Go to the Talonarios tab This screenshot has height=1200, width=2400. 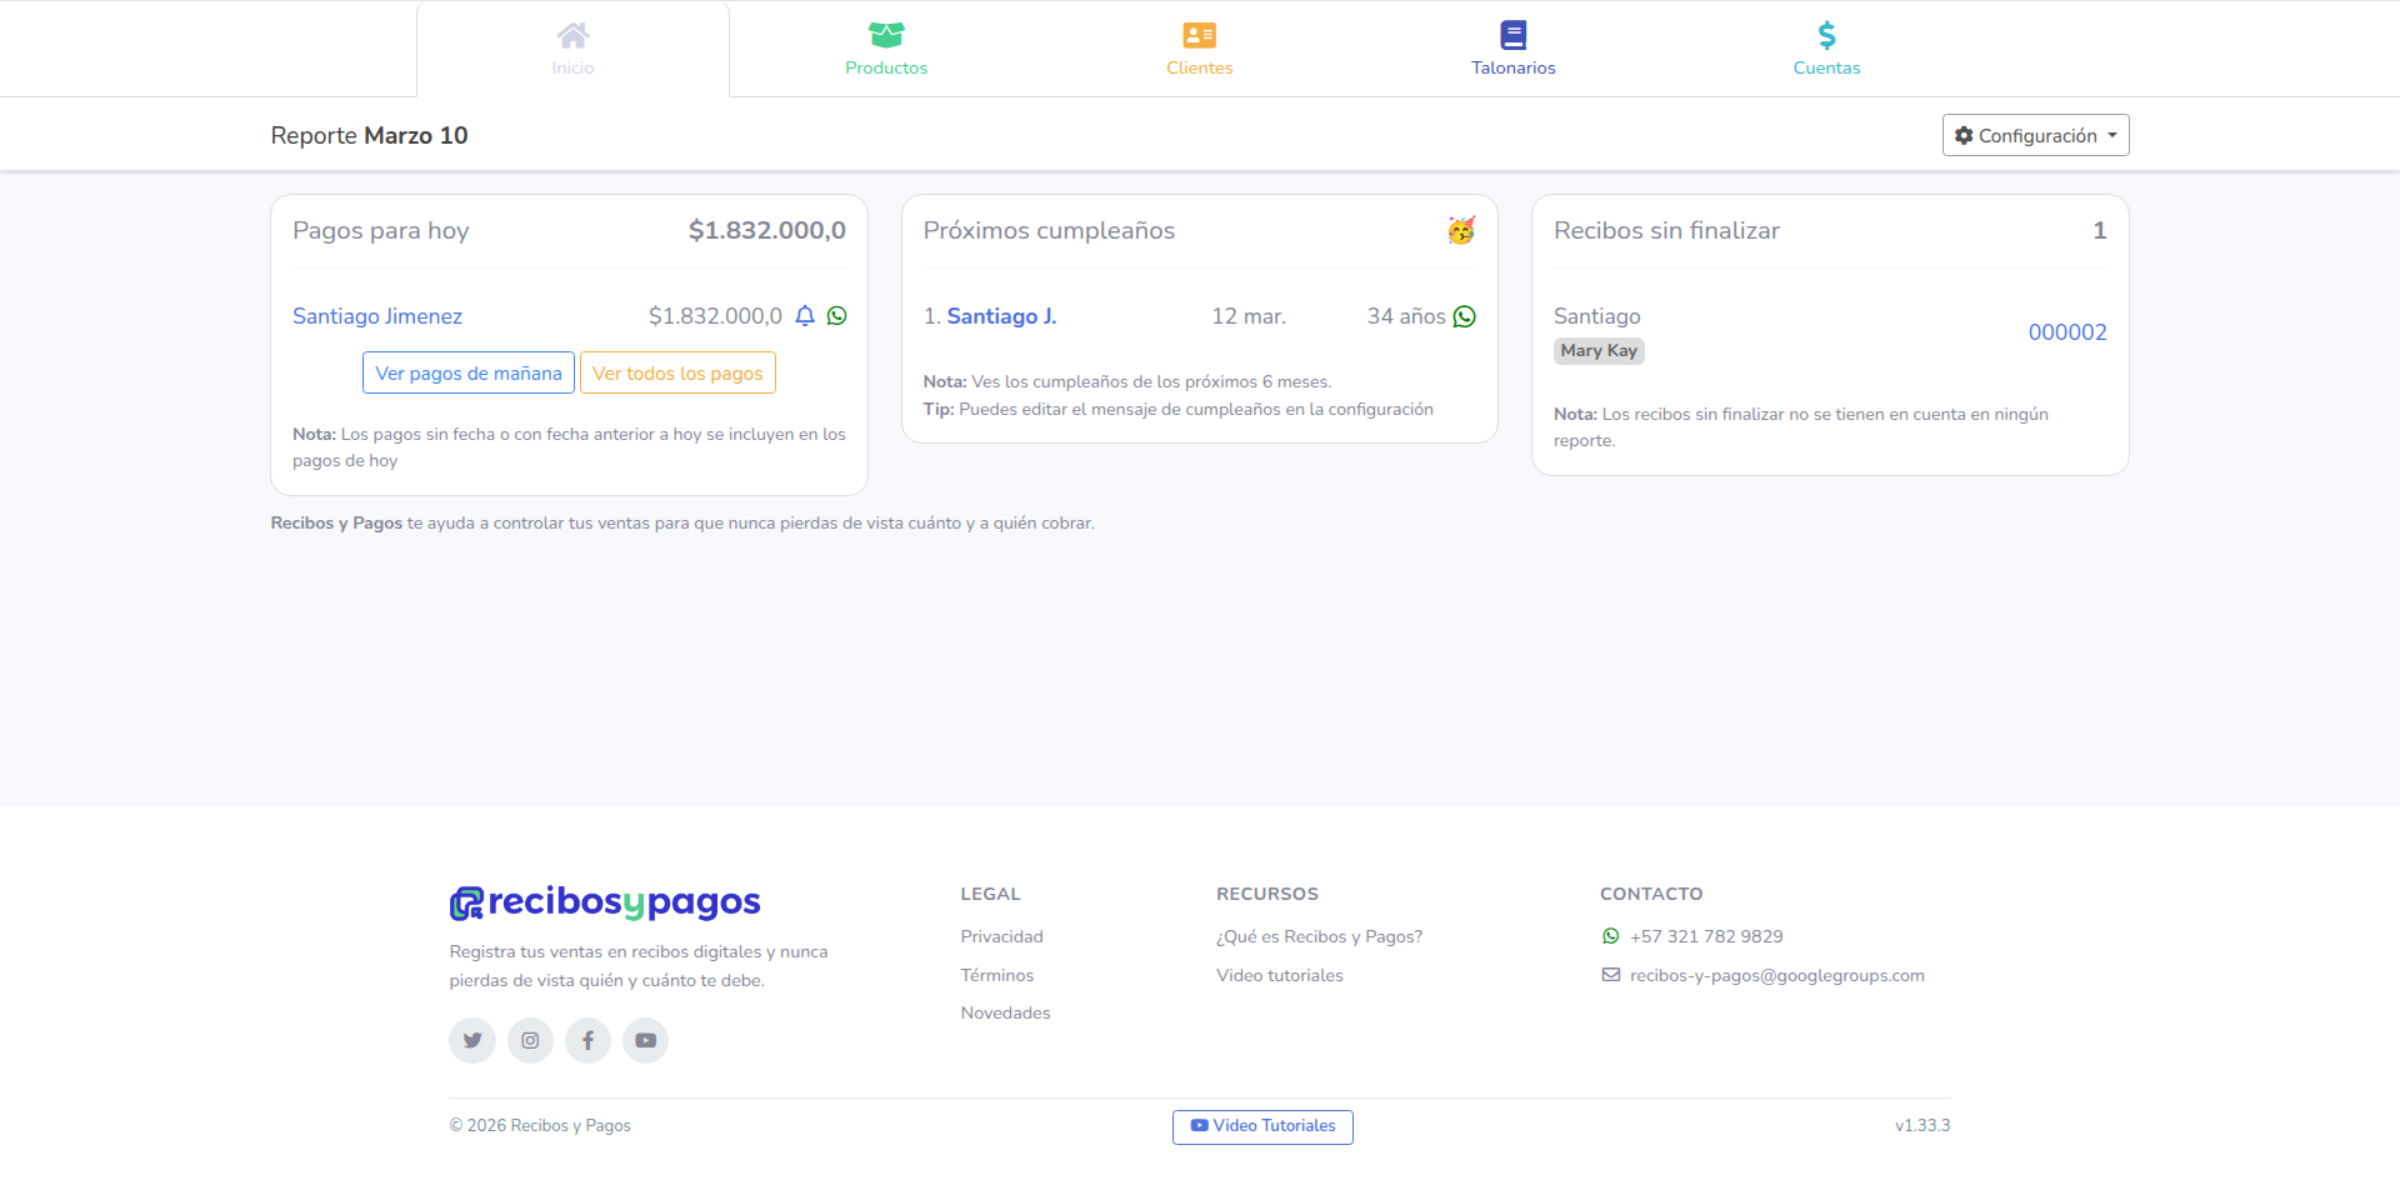[x=1513, y=48]
